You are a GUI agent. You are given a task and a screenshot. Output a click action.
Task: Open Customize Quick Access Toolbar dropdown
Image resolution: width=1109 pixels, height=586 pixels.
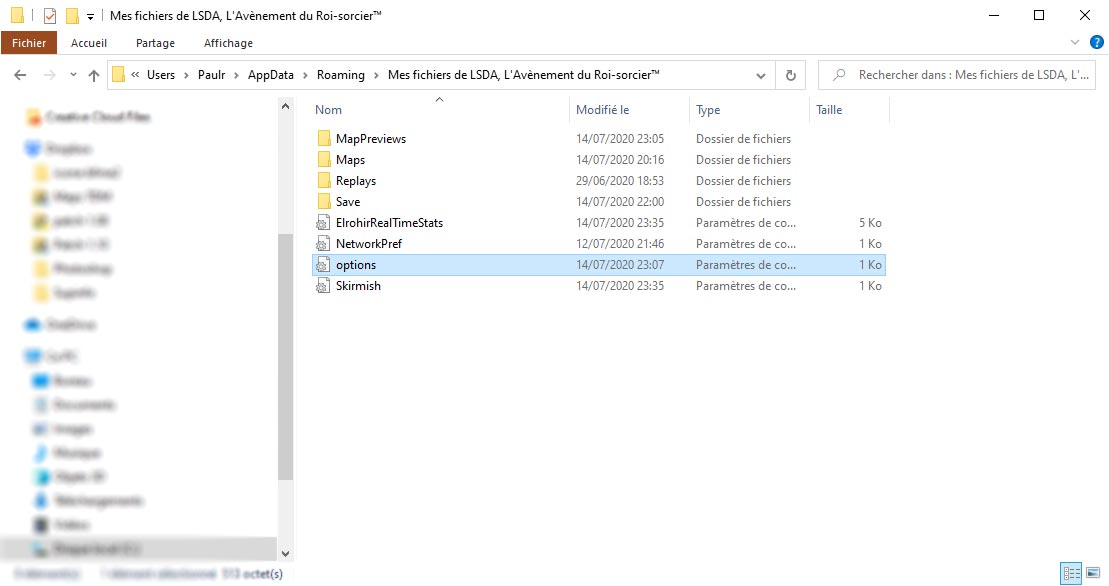[x=90, y=17]
